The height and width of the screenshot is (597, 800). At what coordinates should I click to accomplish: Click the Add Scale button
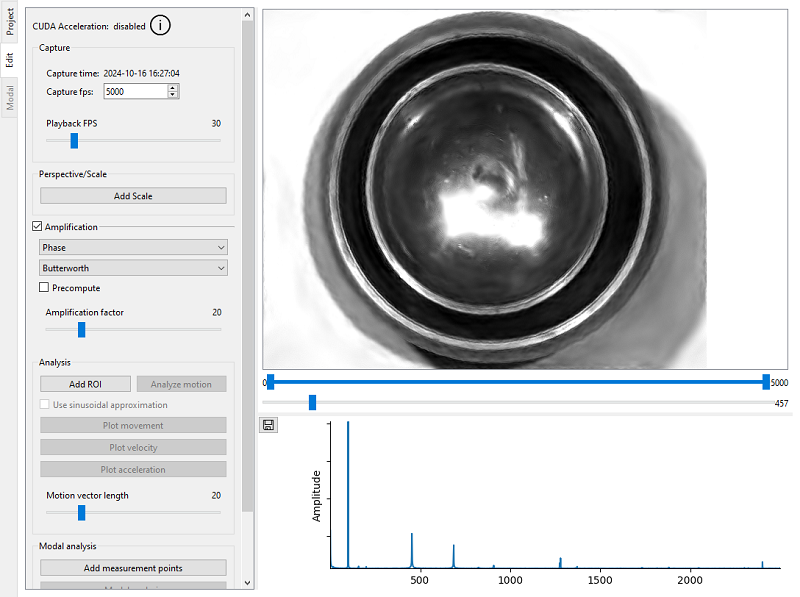coord(133,195)
